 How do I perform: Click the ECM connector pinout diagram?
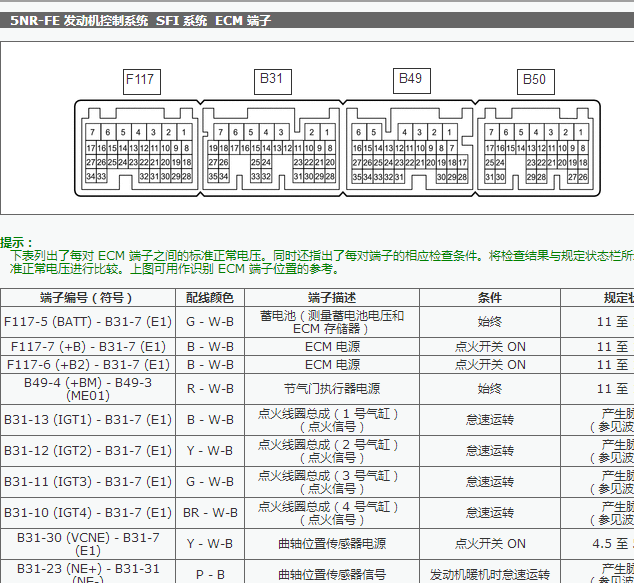point(337,148)
